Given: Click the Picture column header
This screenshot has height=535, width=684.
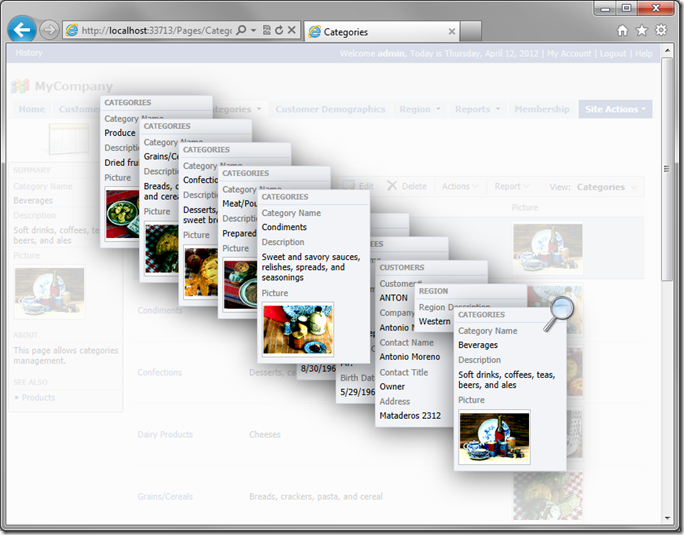Looking at the screenshot, I should pos(525,207).
